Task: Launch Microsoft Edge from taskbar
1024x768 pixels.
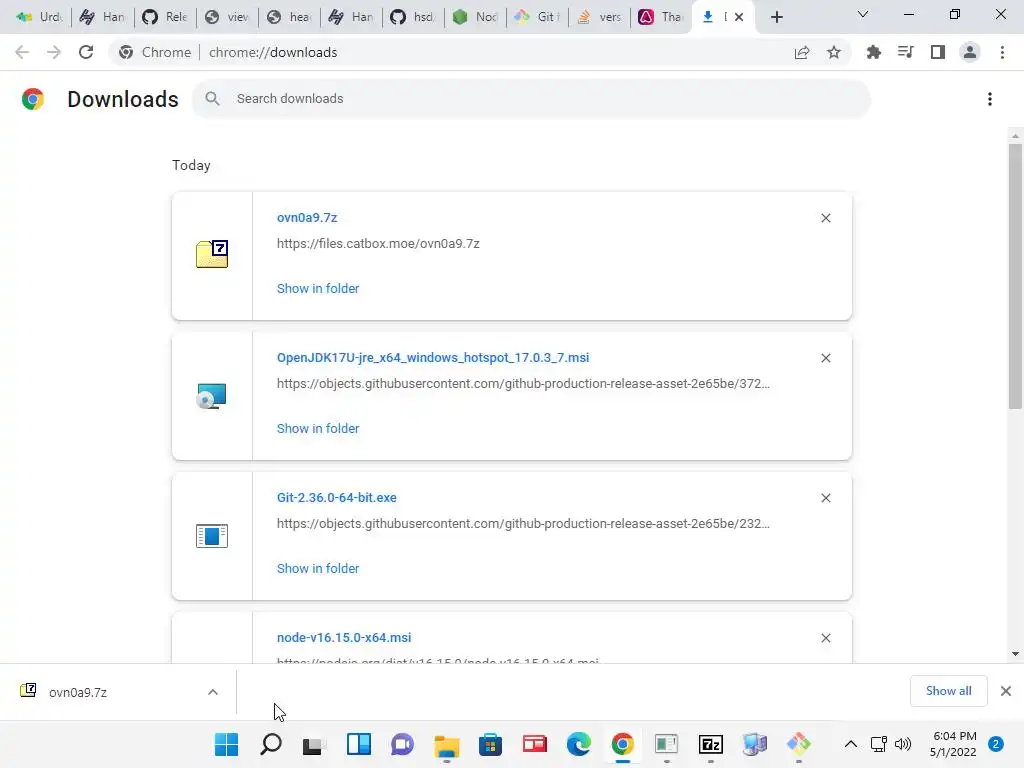Action: (579, 744)
